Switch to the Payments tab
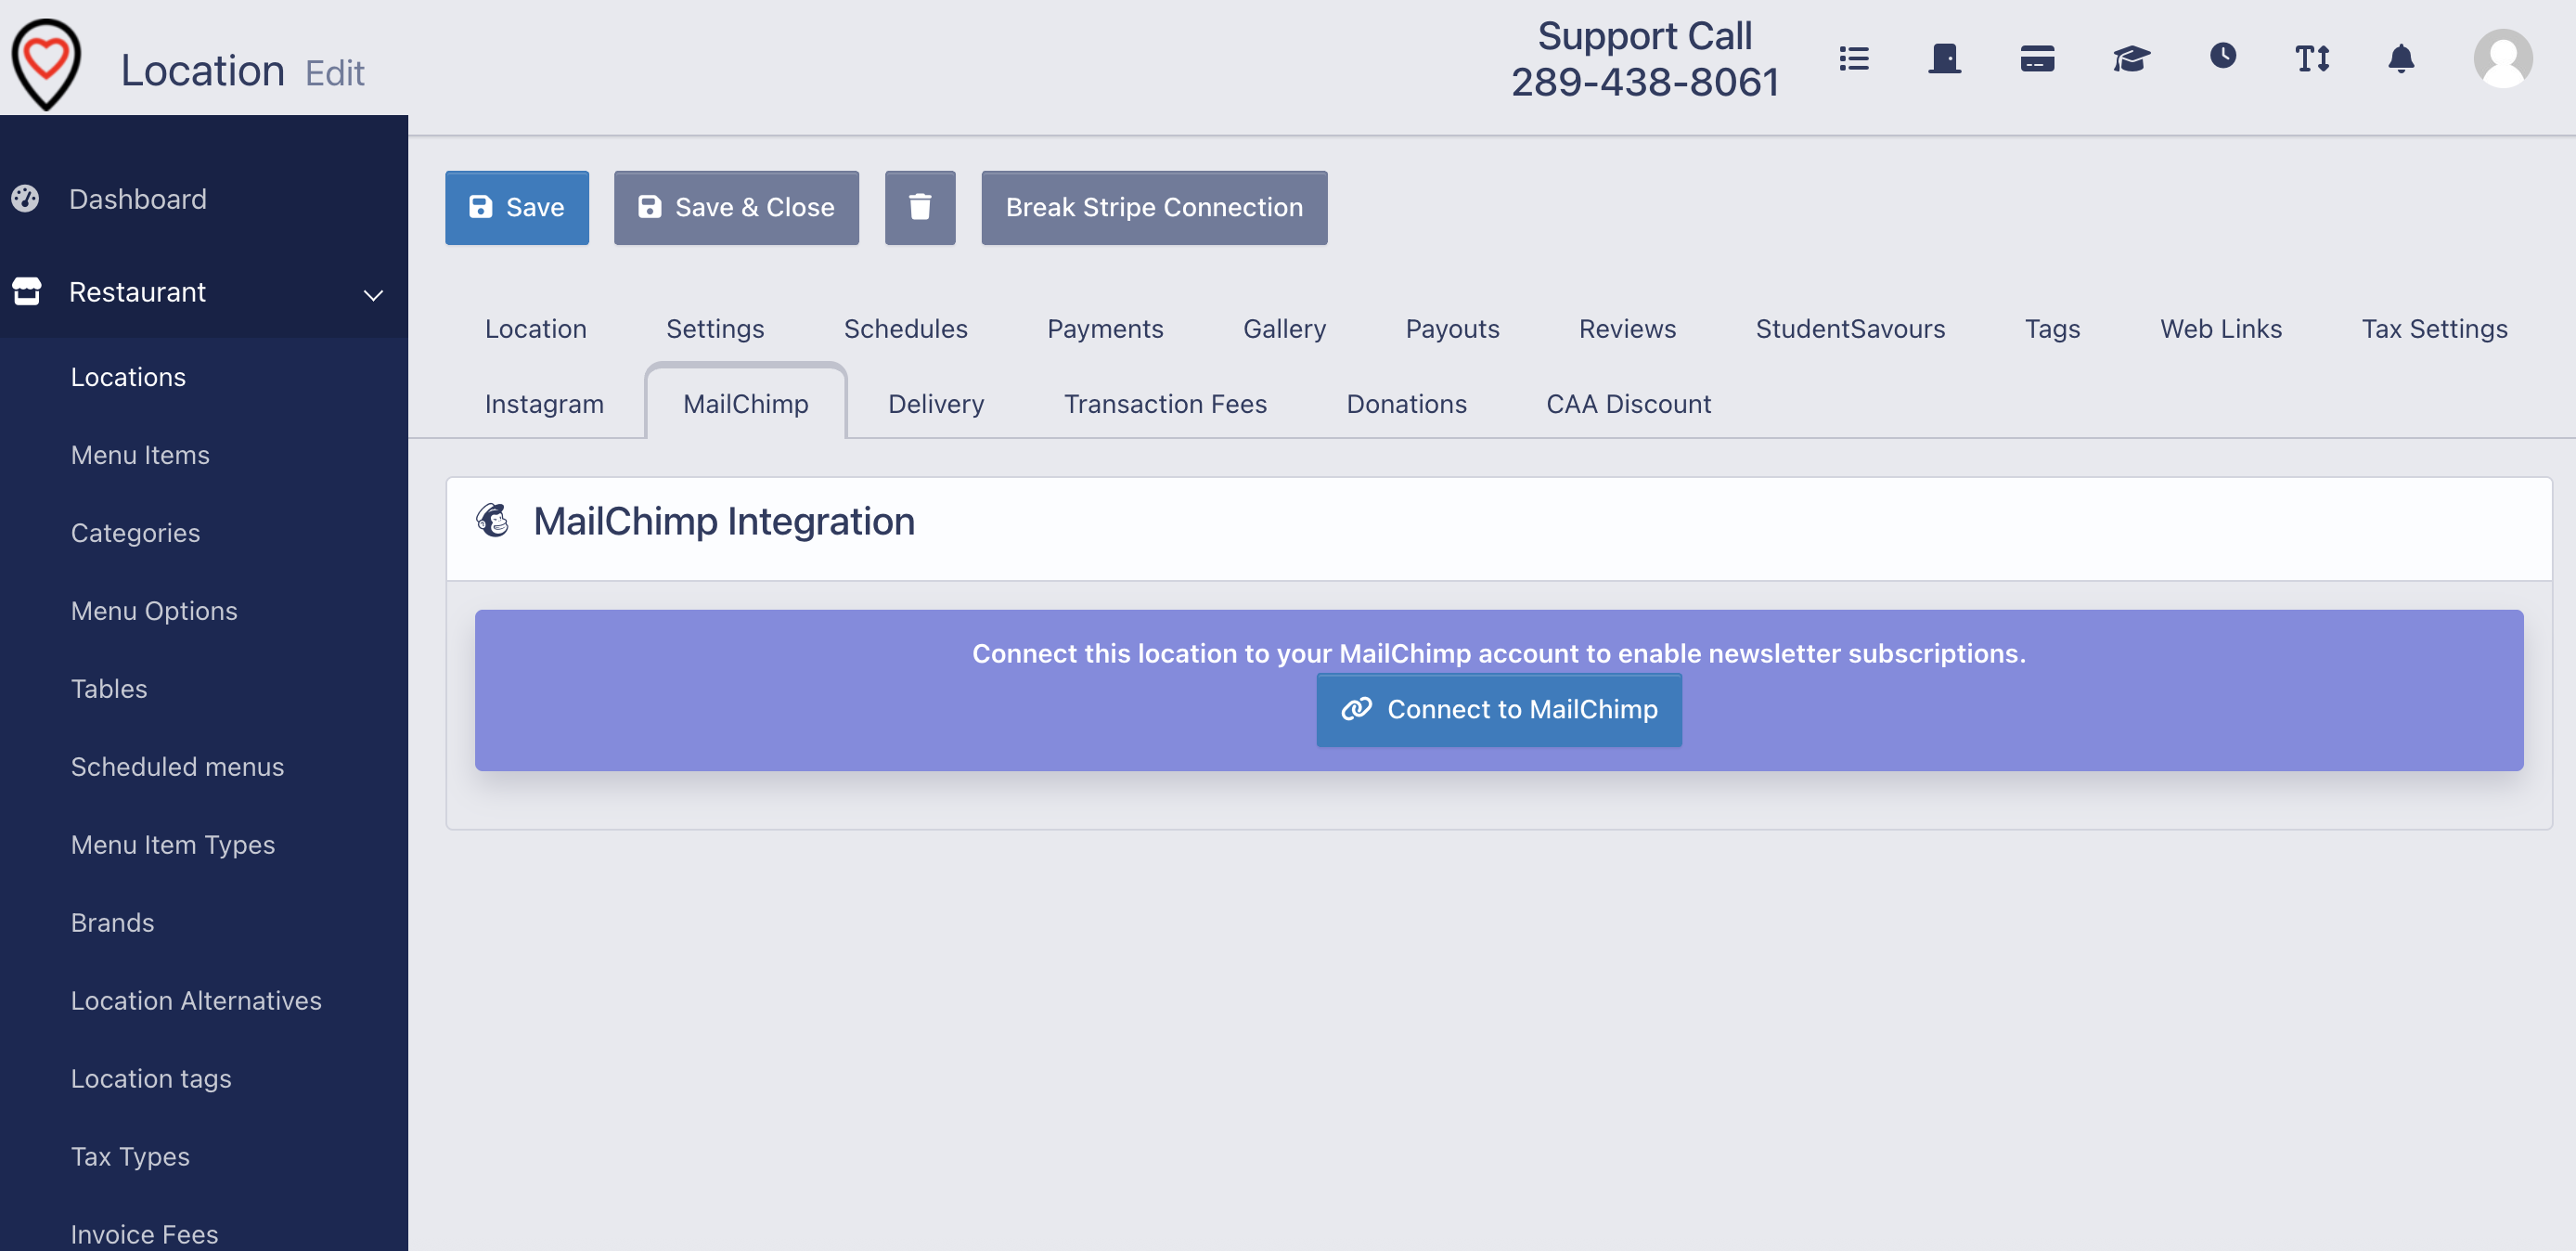This screenshot has width=2576, height=1251. [x=1104, y=329]
